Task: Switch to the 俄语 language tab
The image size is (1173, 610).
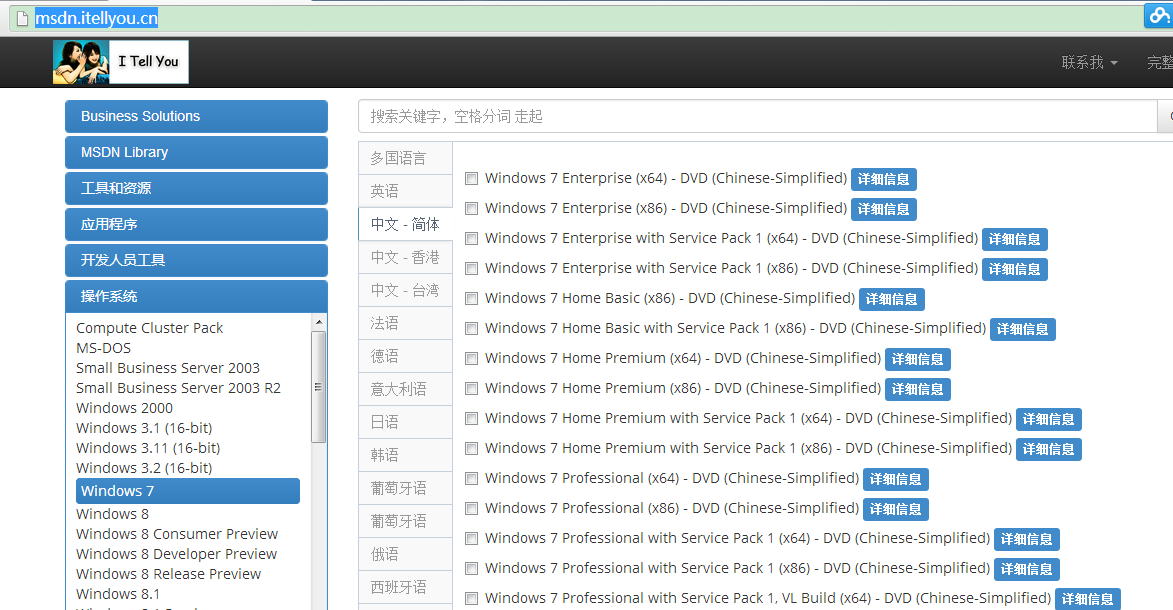Action: click(x=405, y=553)
